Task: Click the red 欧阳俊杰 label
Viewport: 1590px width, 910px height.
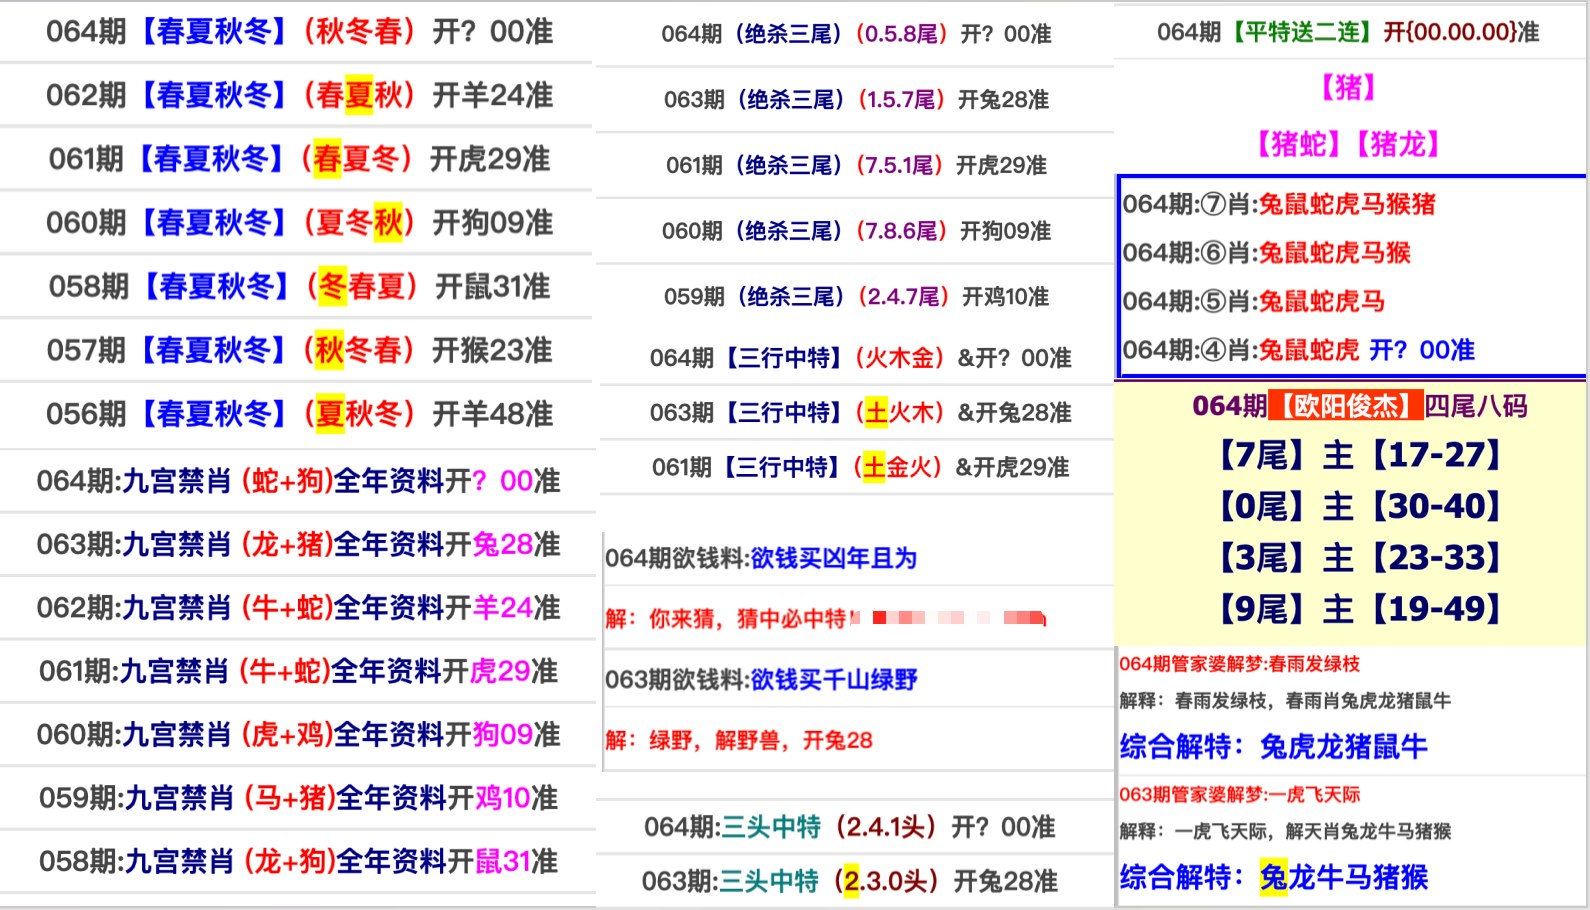Action: [1346, 406]
